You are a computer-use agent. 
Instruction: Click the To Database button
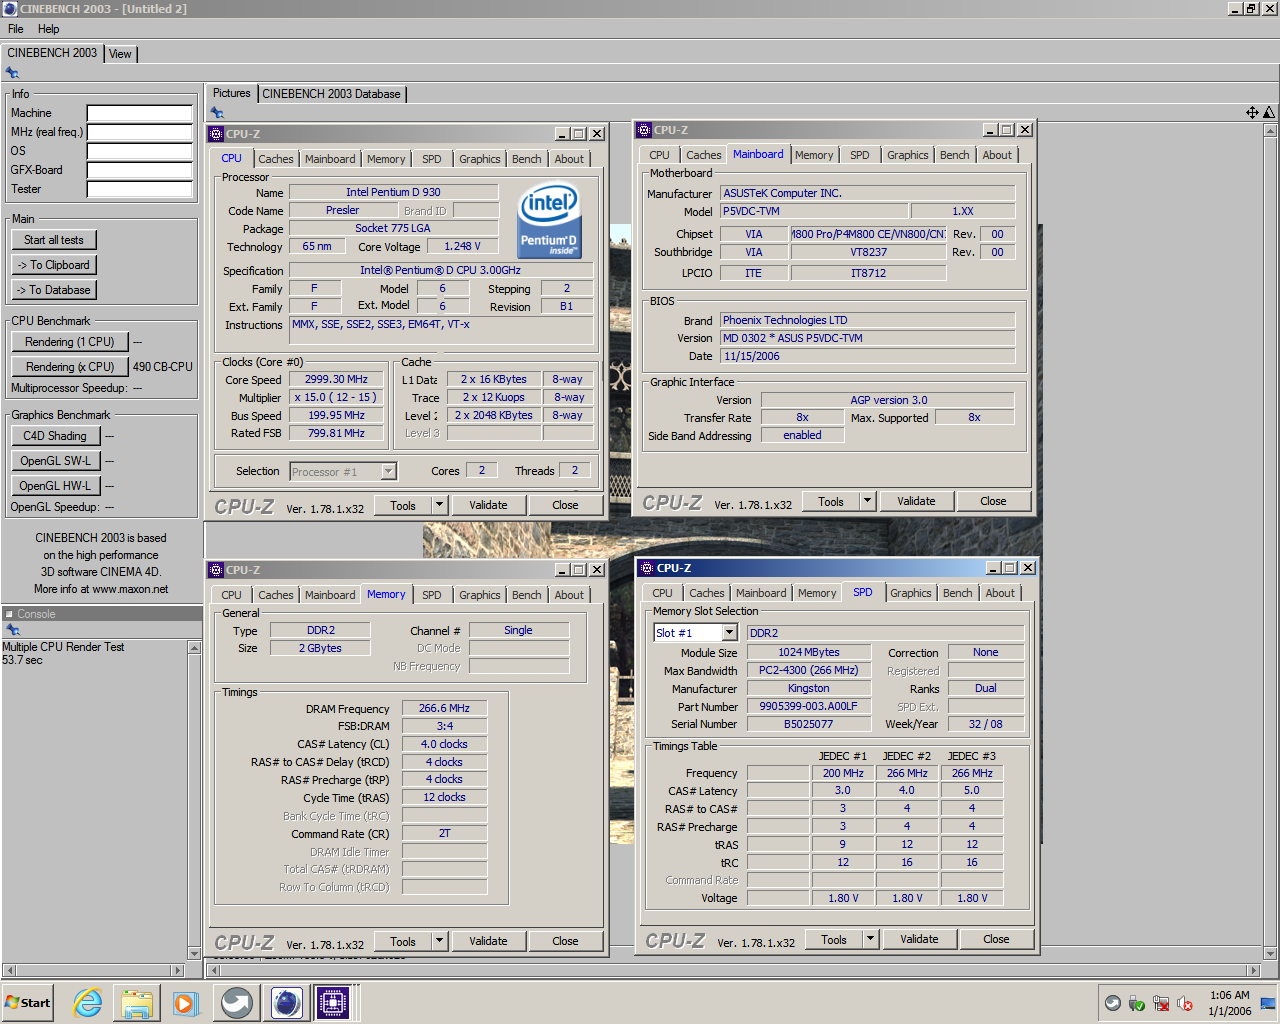54,290
